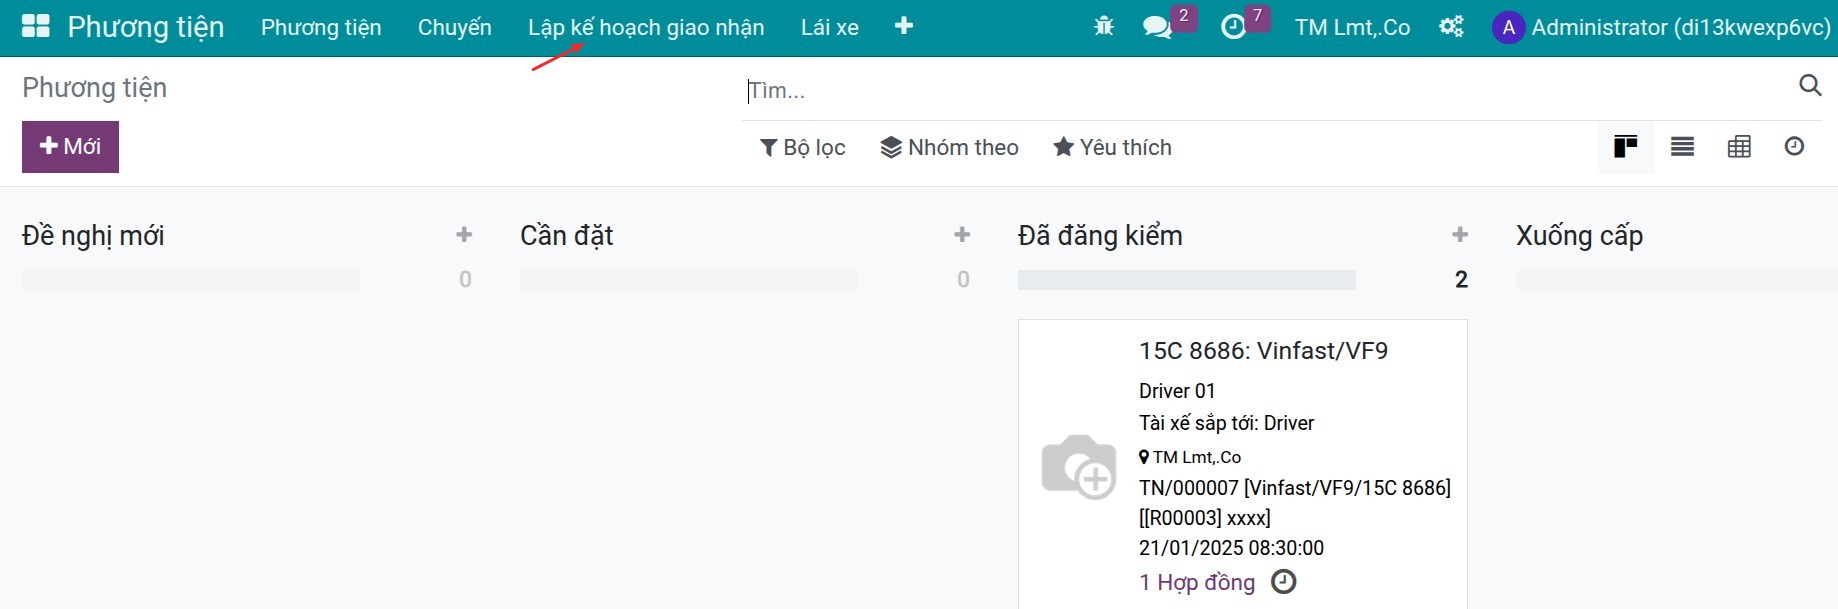Click the count 2 in Đã đăng kiểm
The height and width of the screenshot is (609, 1838).
(x=1461, y=280)
